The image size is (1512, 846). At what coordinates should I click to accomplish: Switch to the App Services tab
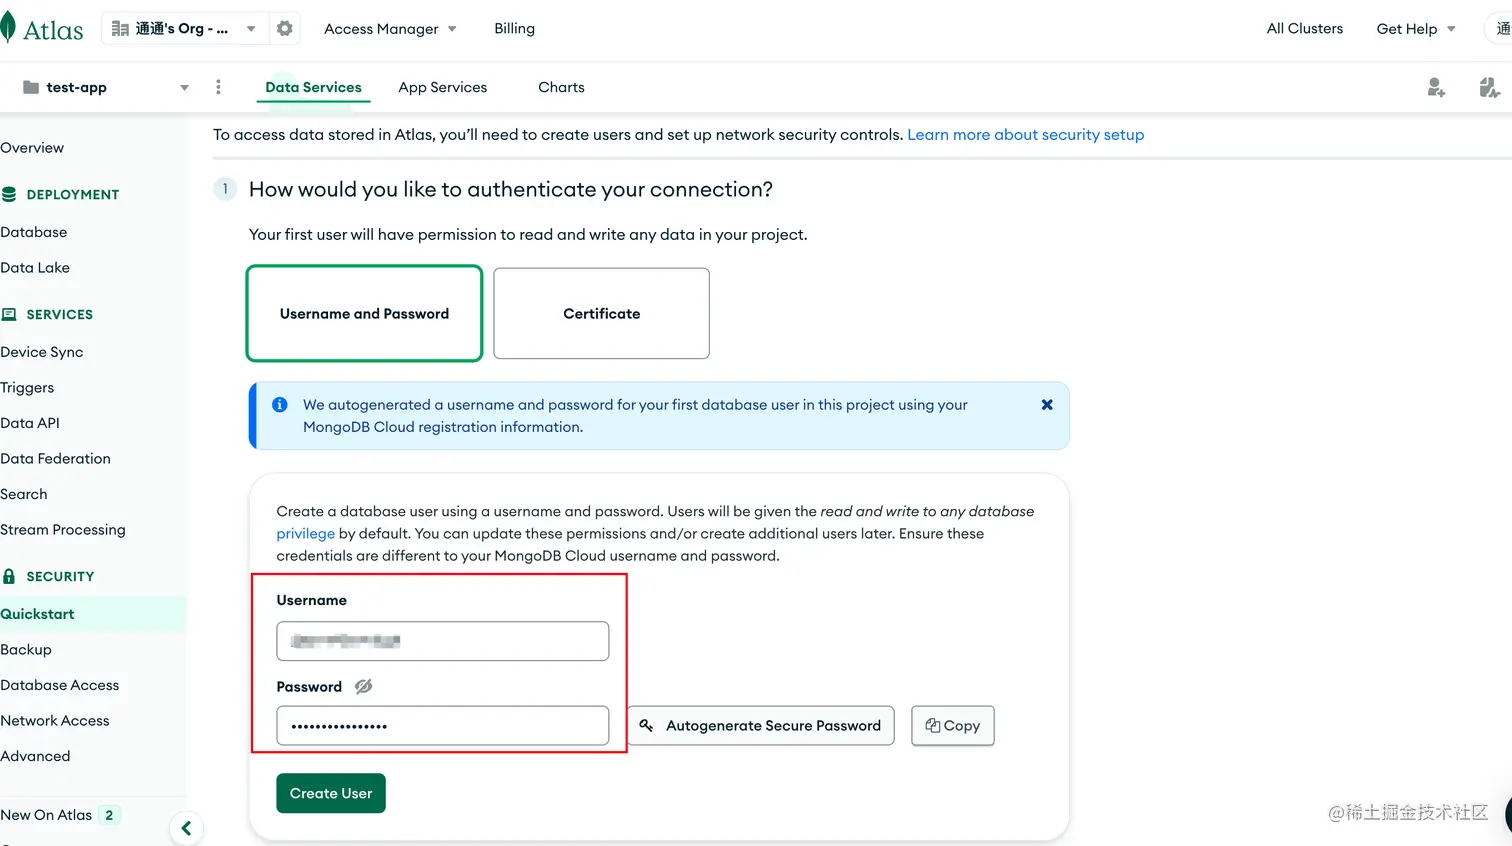442,87
